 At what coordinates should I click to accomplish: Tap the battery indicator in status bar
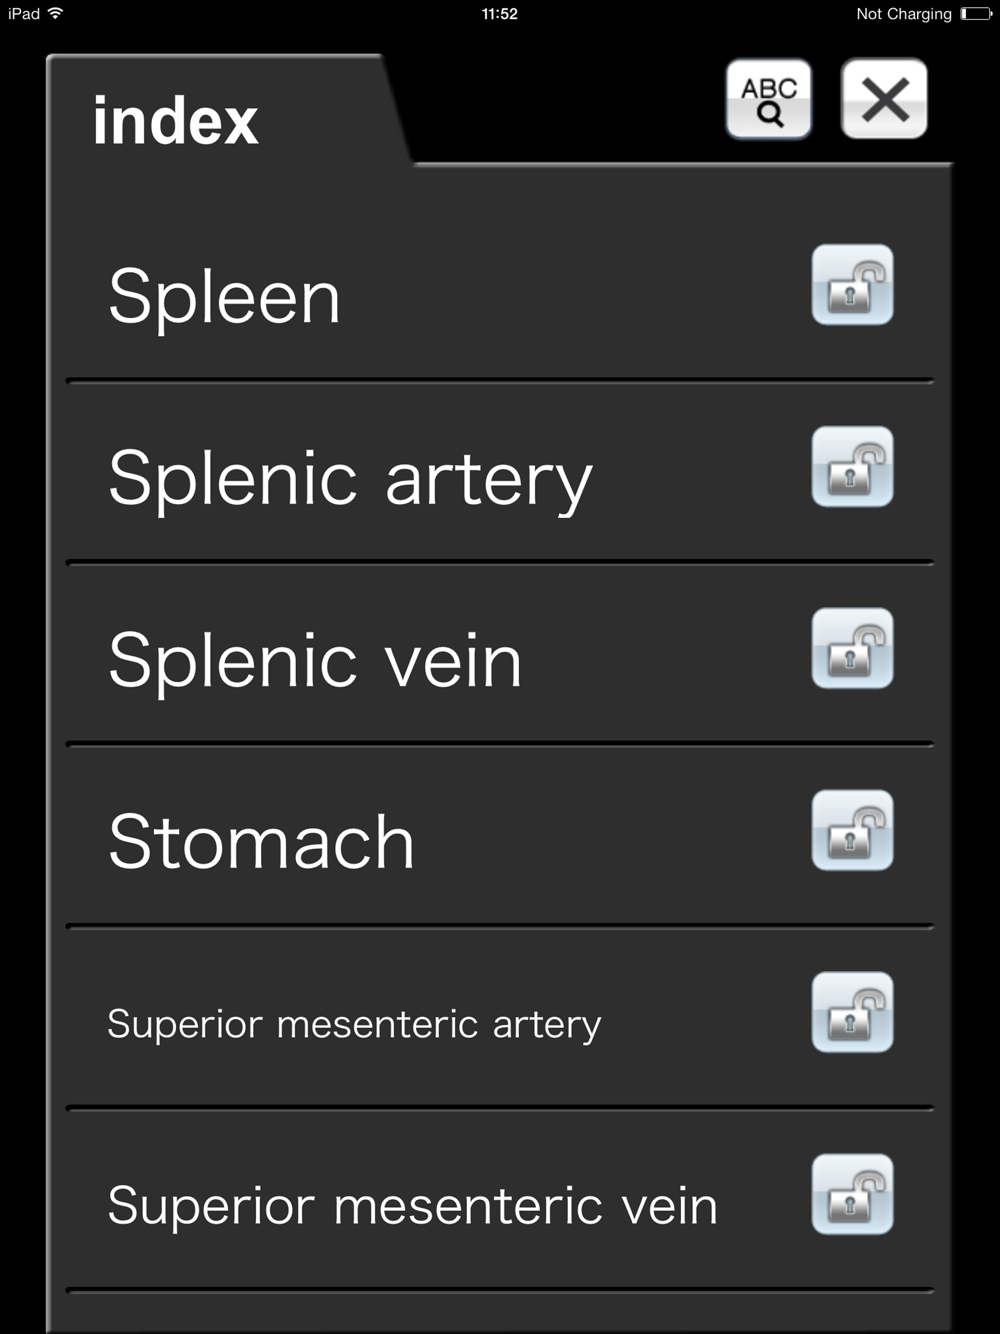click(x=976, y=14)
